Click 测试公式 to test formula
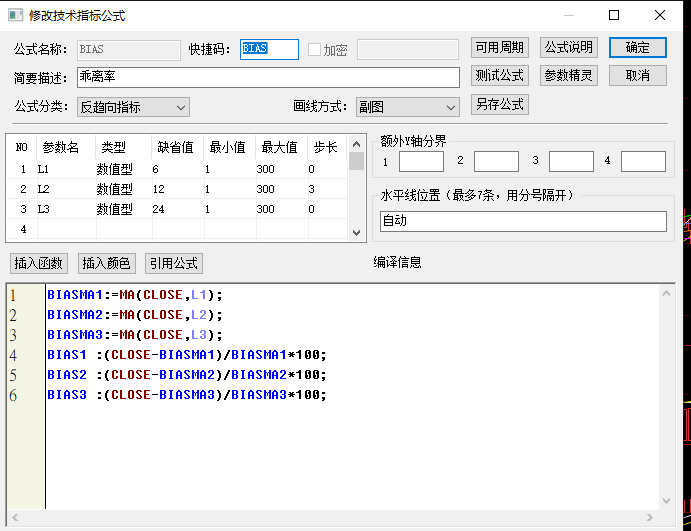This screenshot has height=531, width=691. (x=499, y=75)
